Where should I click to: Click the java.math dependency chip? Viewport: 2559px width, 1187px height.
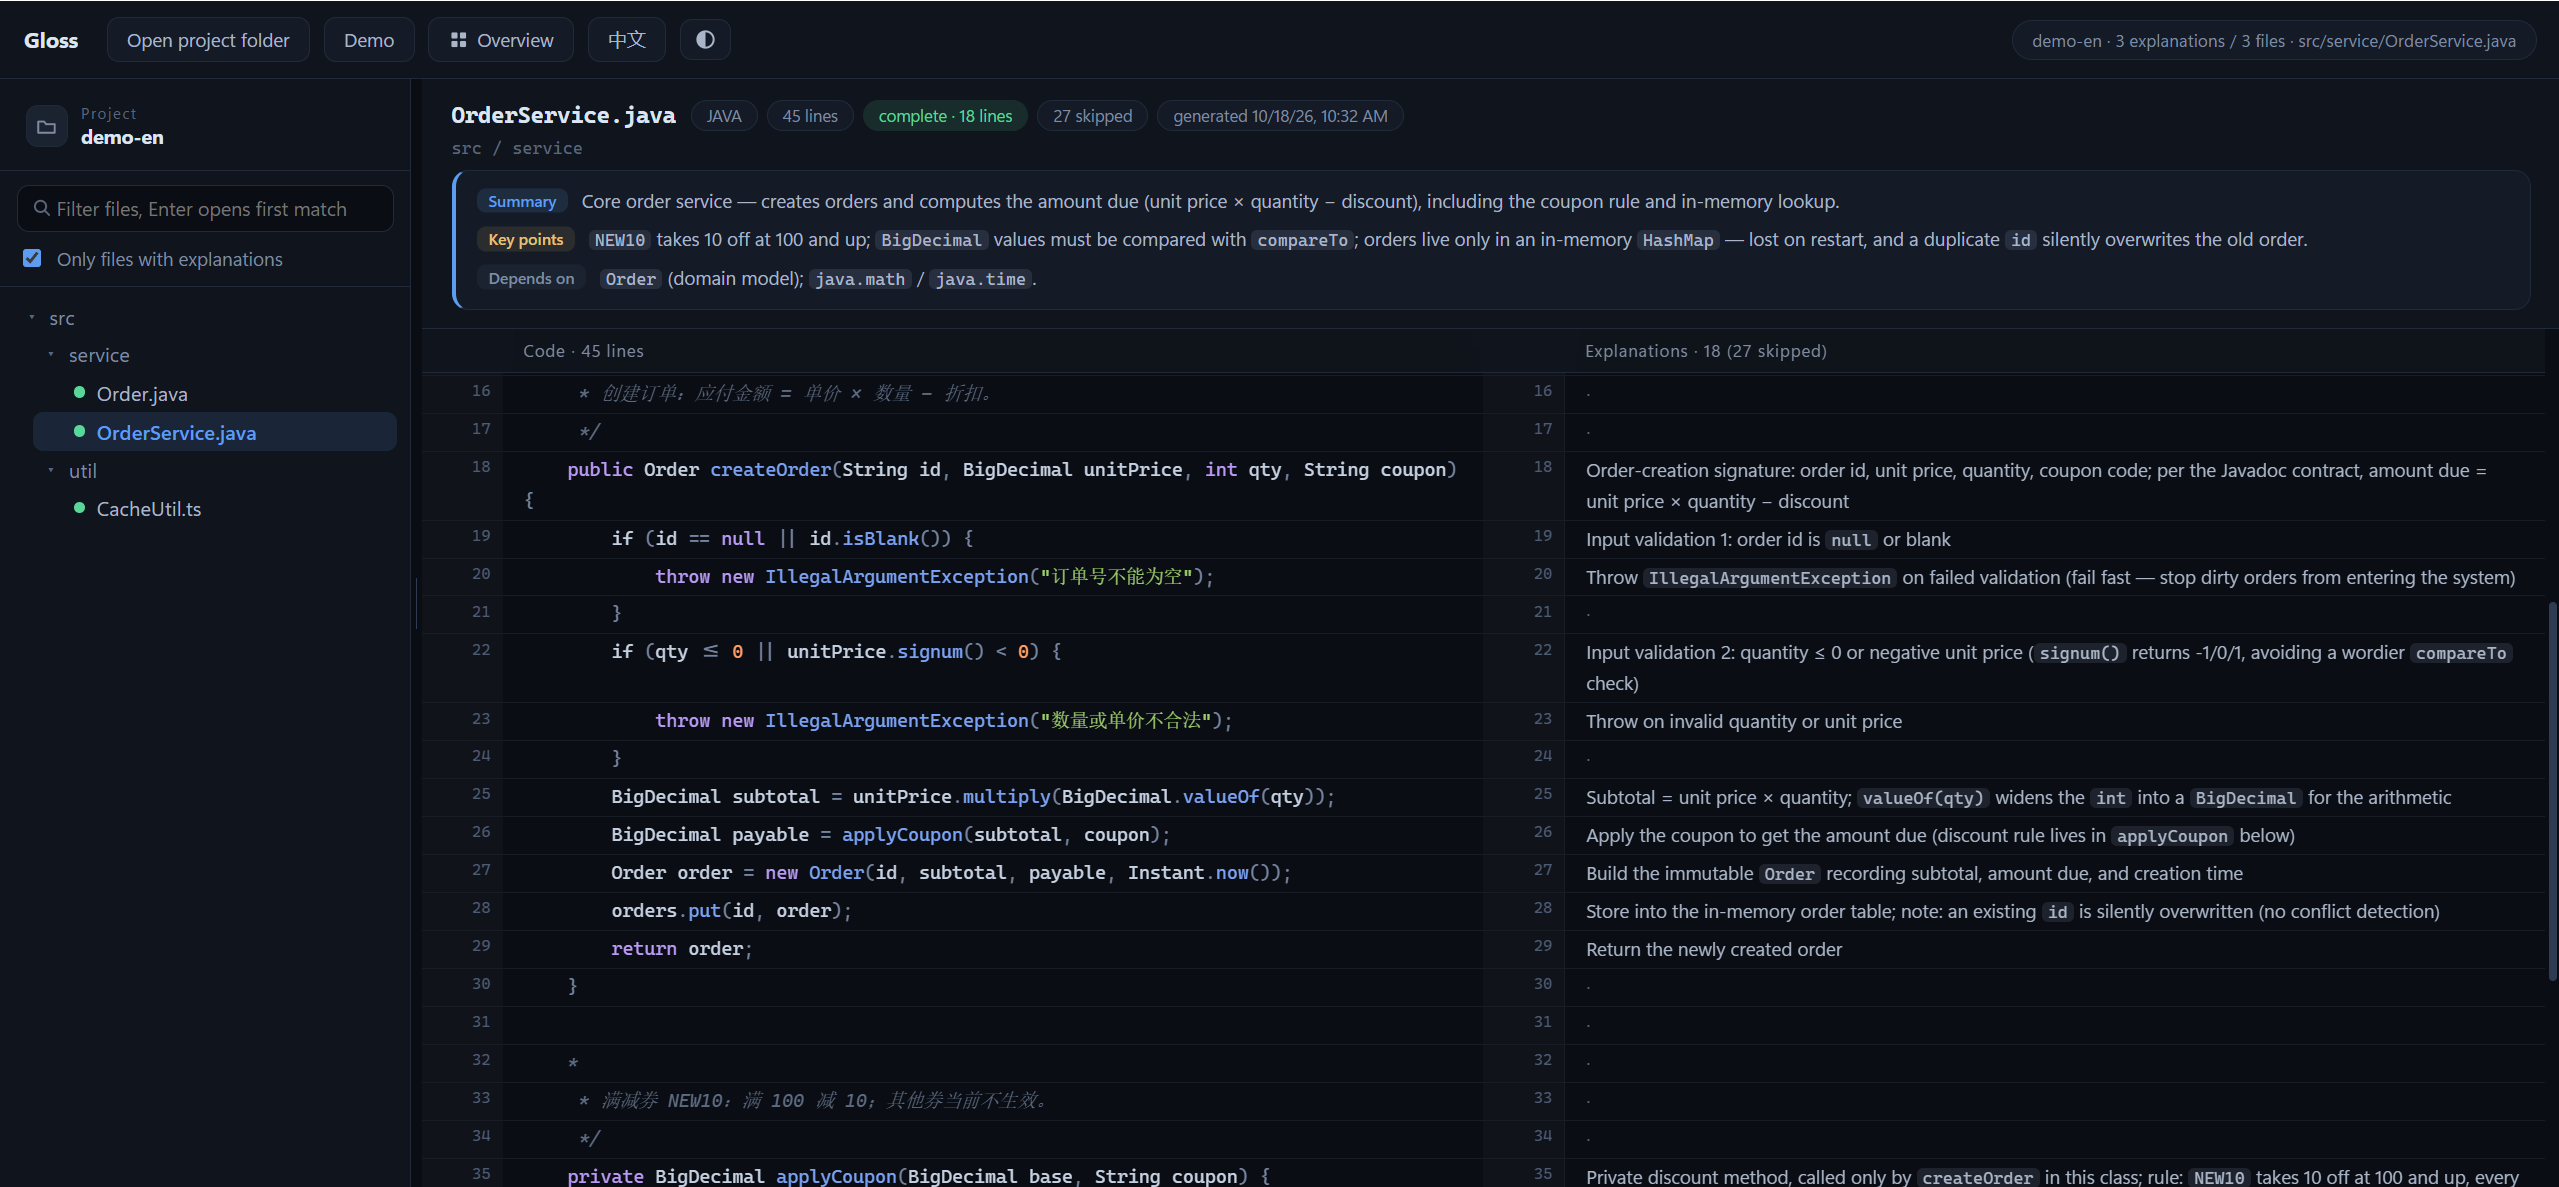pos(860,279)
